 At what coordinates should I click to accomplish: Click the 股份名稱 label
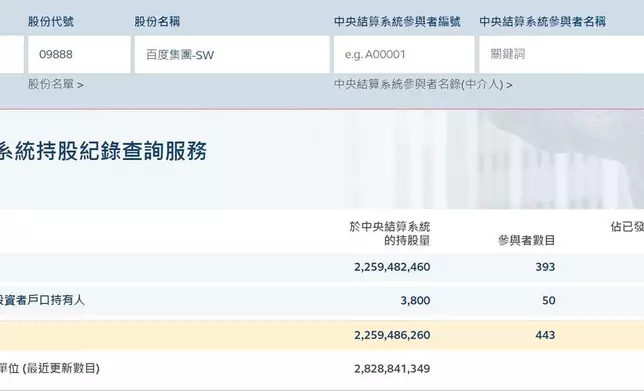coord(157,21)
